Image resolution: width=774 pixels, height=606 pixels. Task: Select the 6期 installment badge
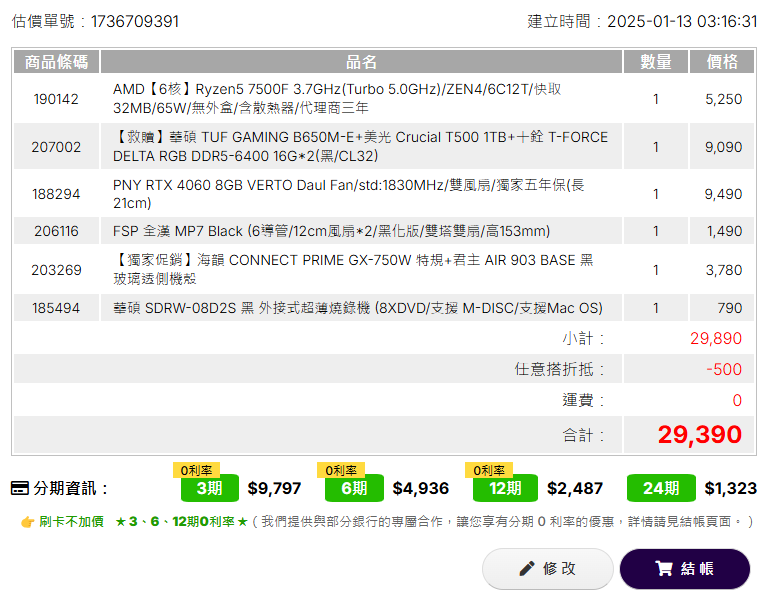(x=354, y=488)
